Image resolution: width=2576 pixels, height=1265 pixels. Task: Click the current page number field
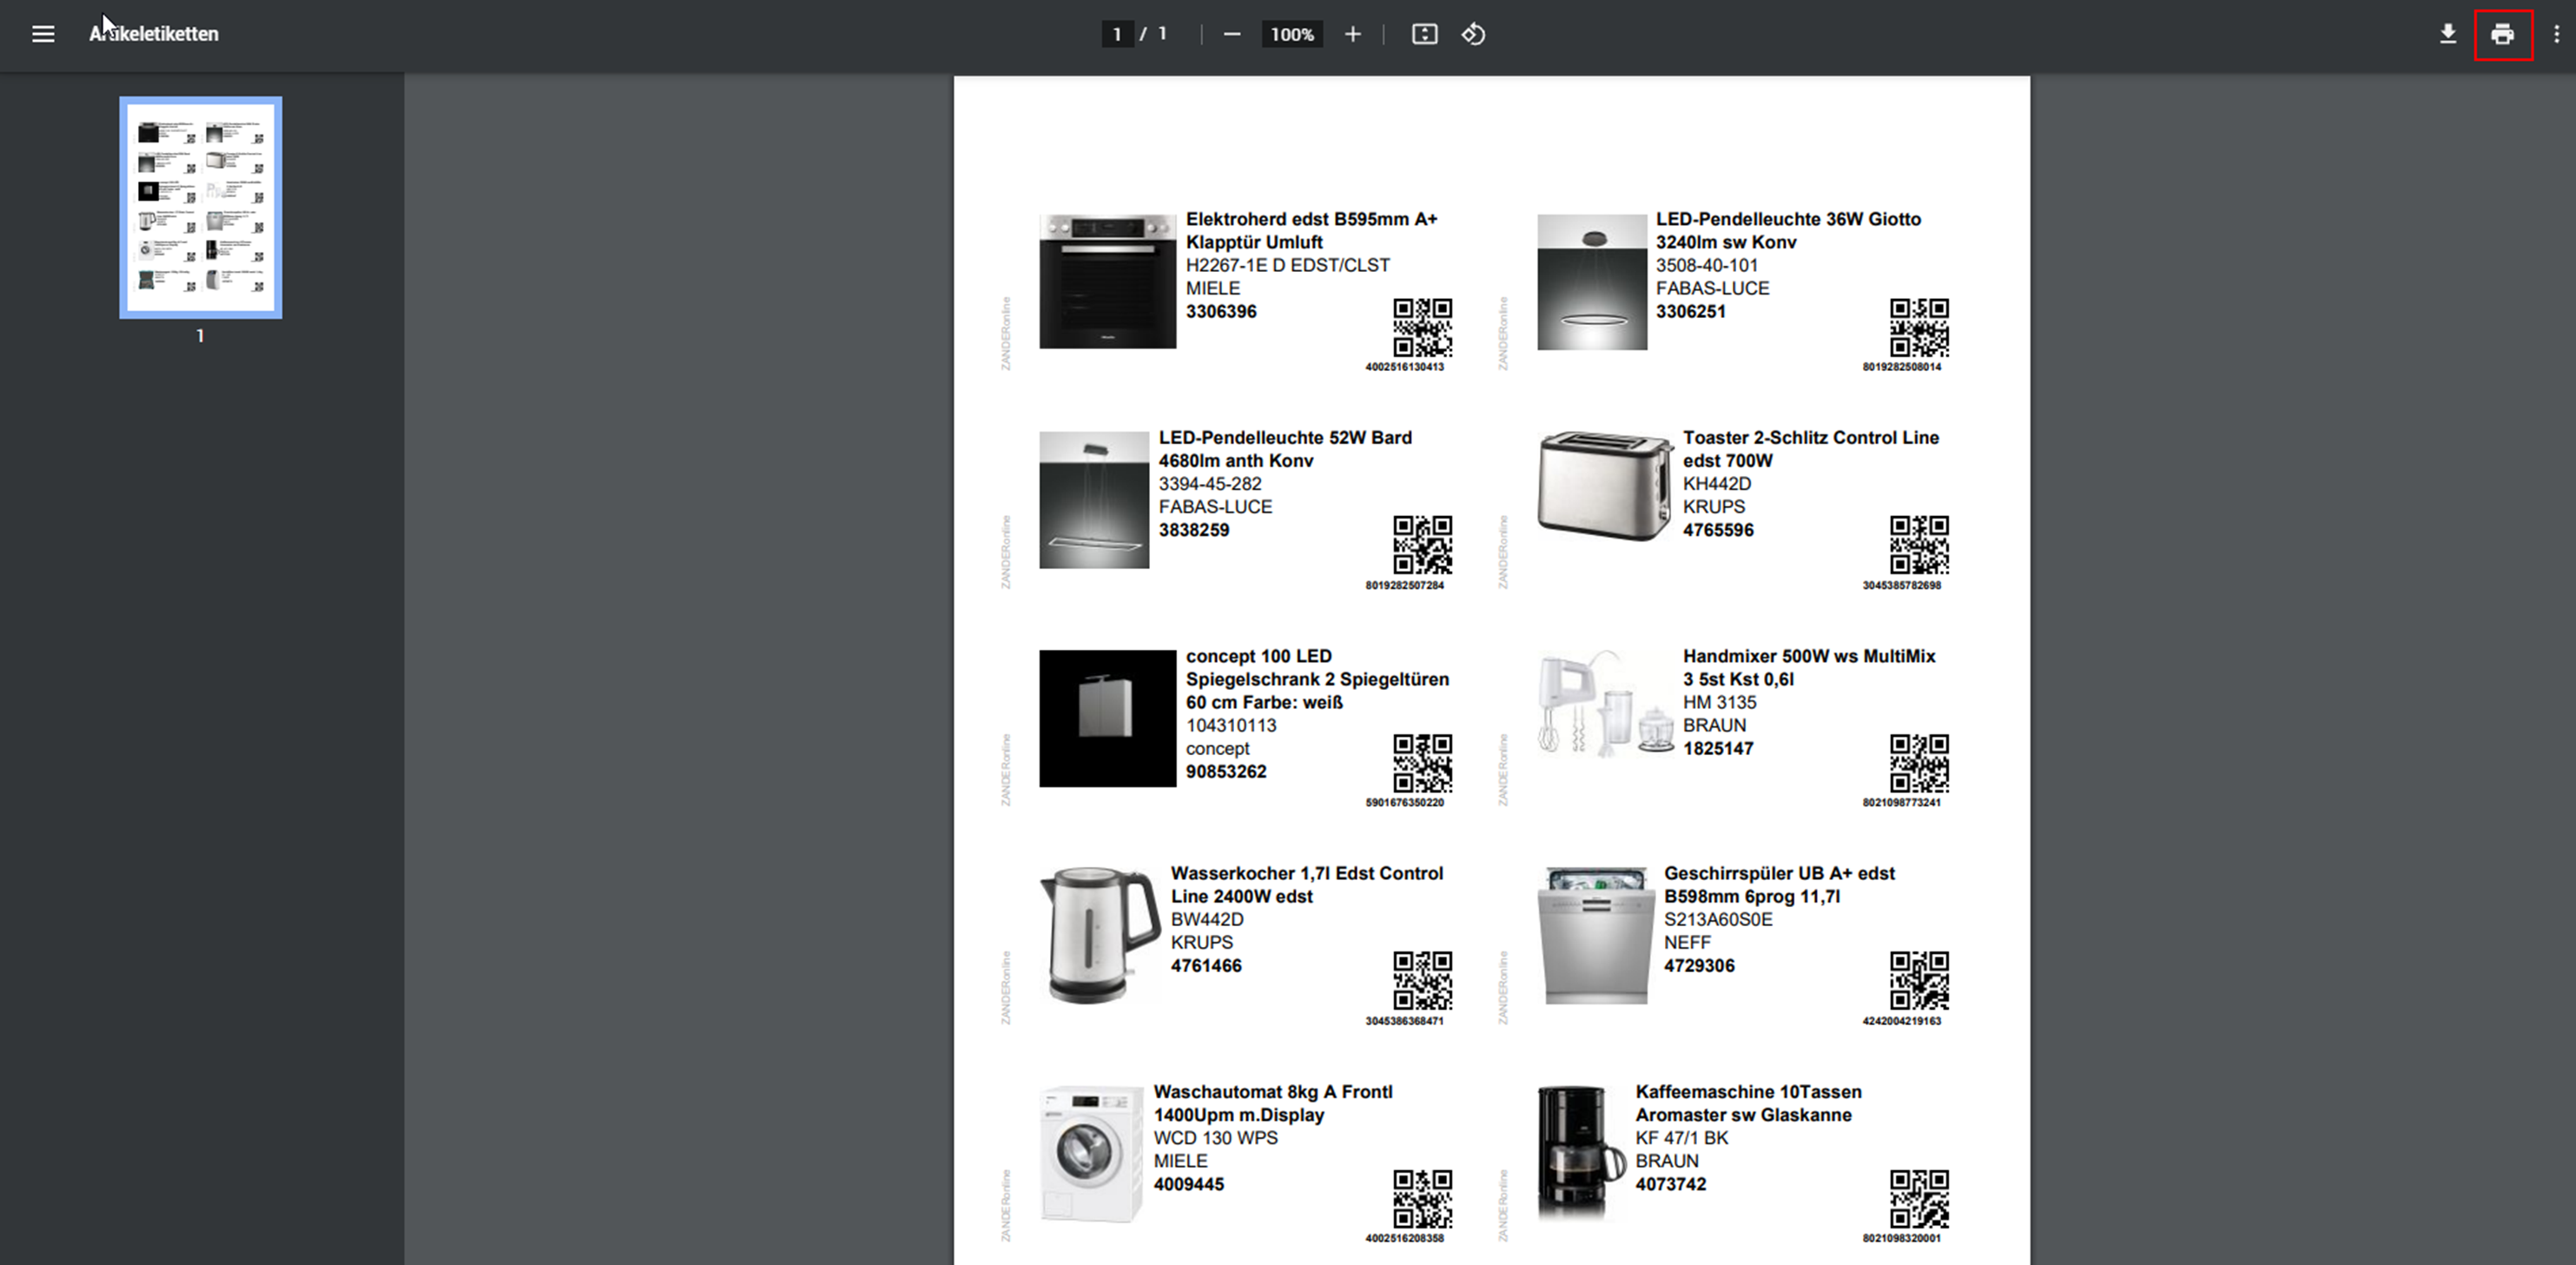pyautogui.click(x=1116, y=34)
